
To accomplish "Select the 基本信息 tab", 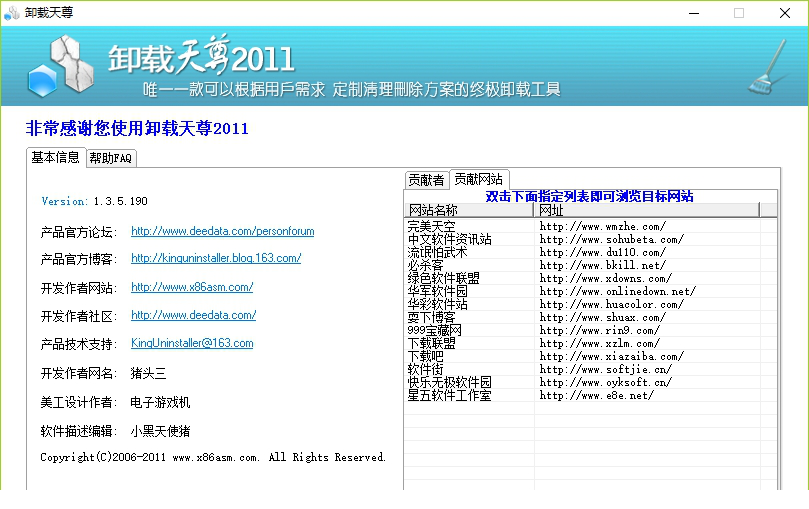I will (55, 157).
